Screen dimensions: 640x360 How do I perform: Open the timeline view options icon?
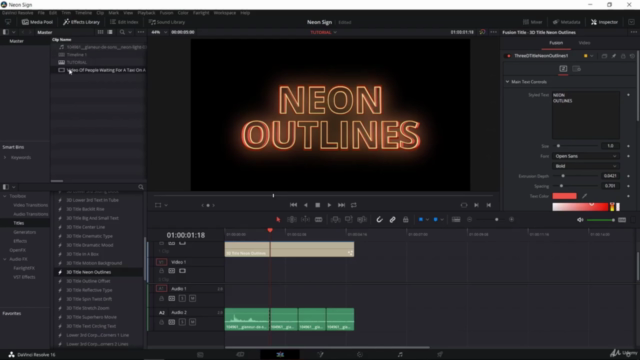click(x=456, y=220)
